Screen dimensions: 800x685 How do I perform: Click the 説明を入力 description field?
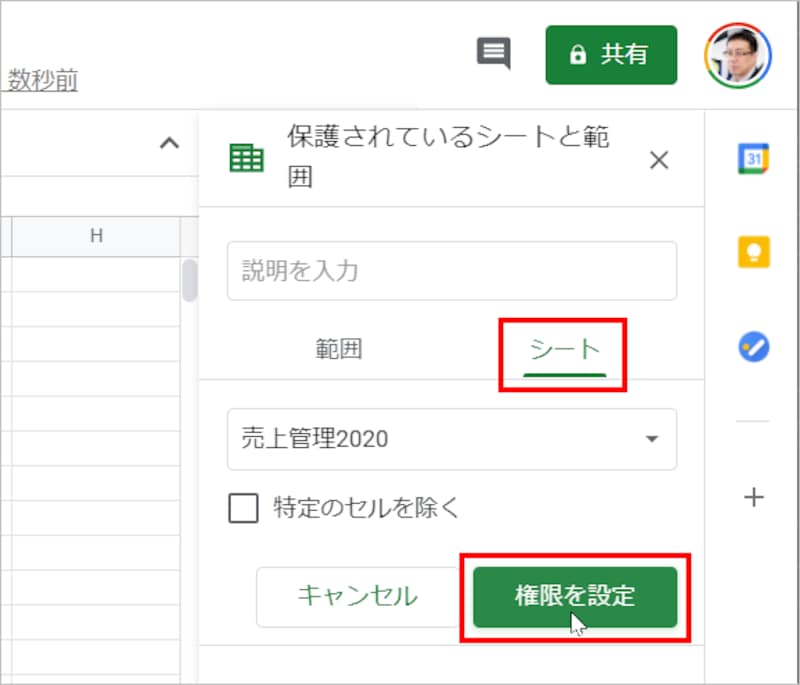point(450,271)
